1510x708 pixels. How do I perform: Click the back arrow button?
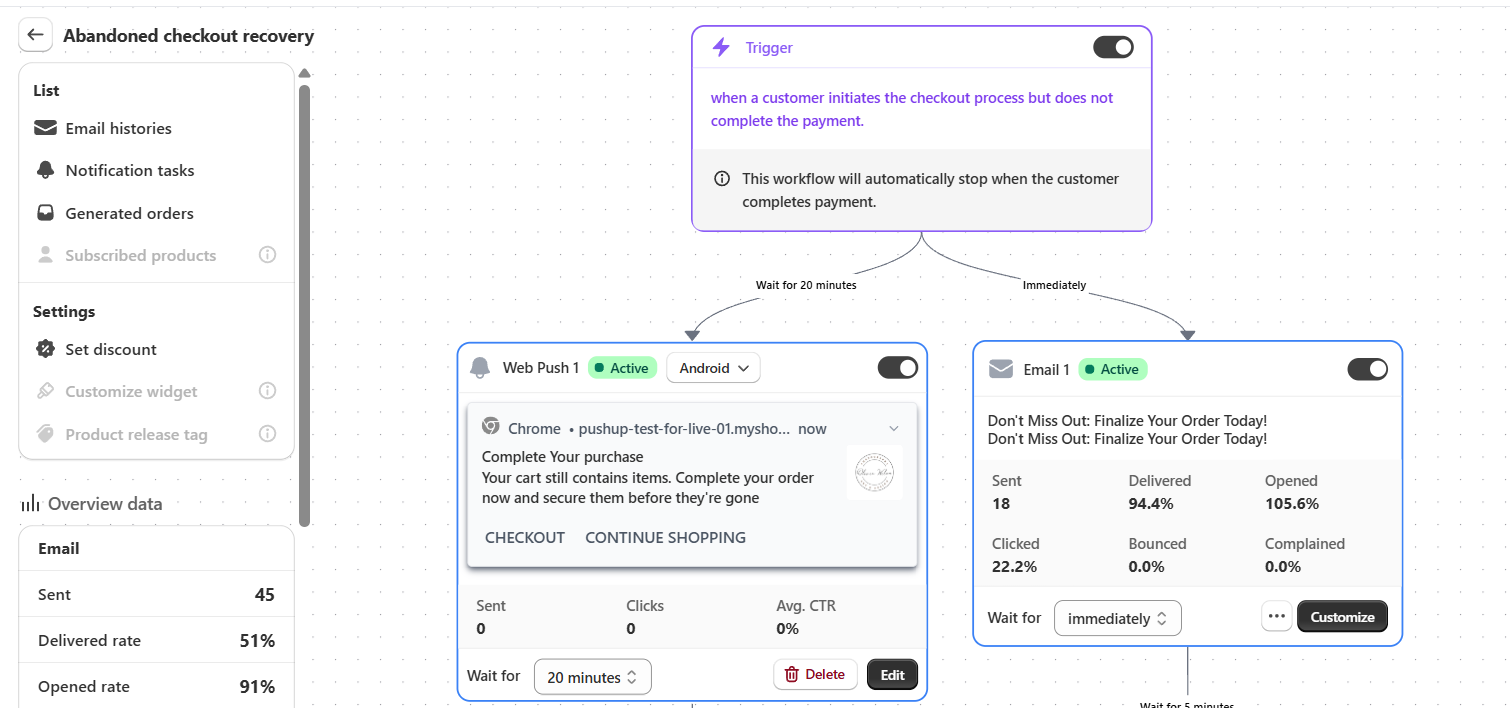[36, 35]
